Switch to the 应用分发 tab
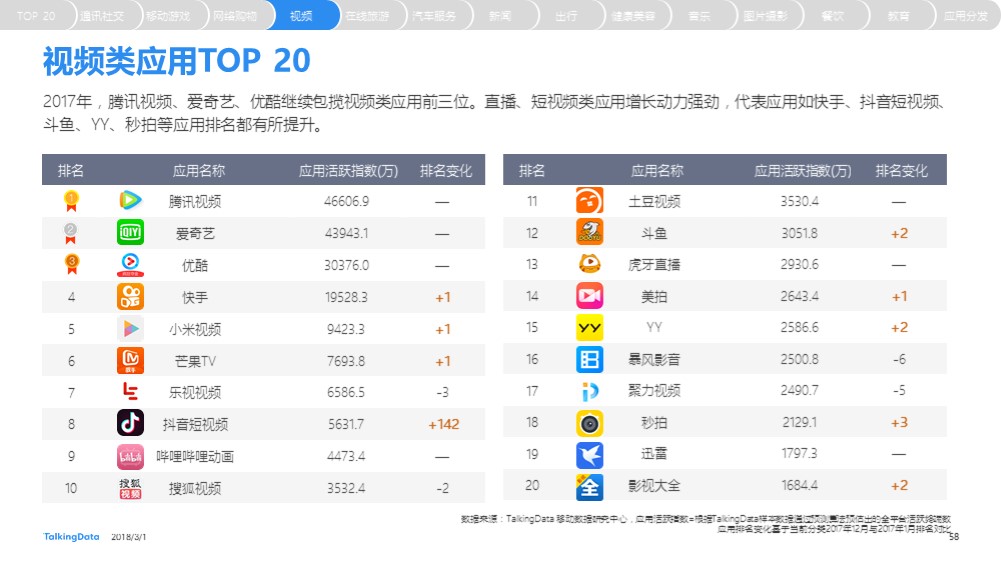The height and width of the screenshot is (563, 1001). (x=966, y=16)
